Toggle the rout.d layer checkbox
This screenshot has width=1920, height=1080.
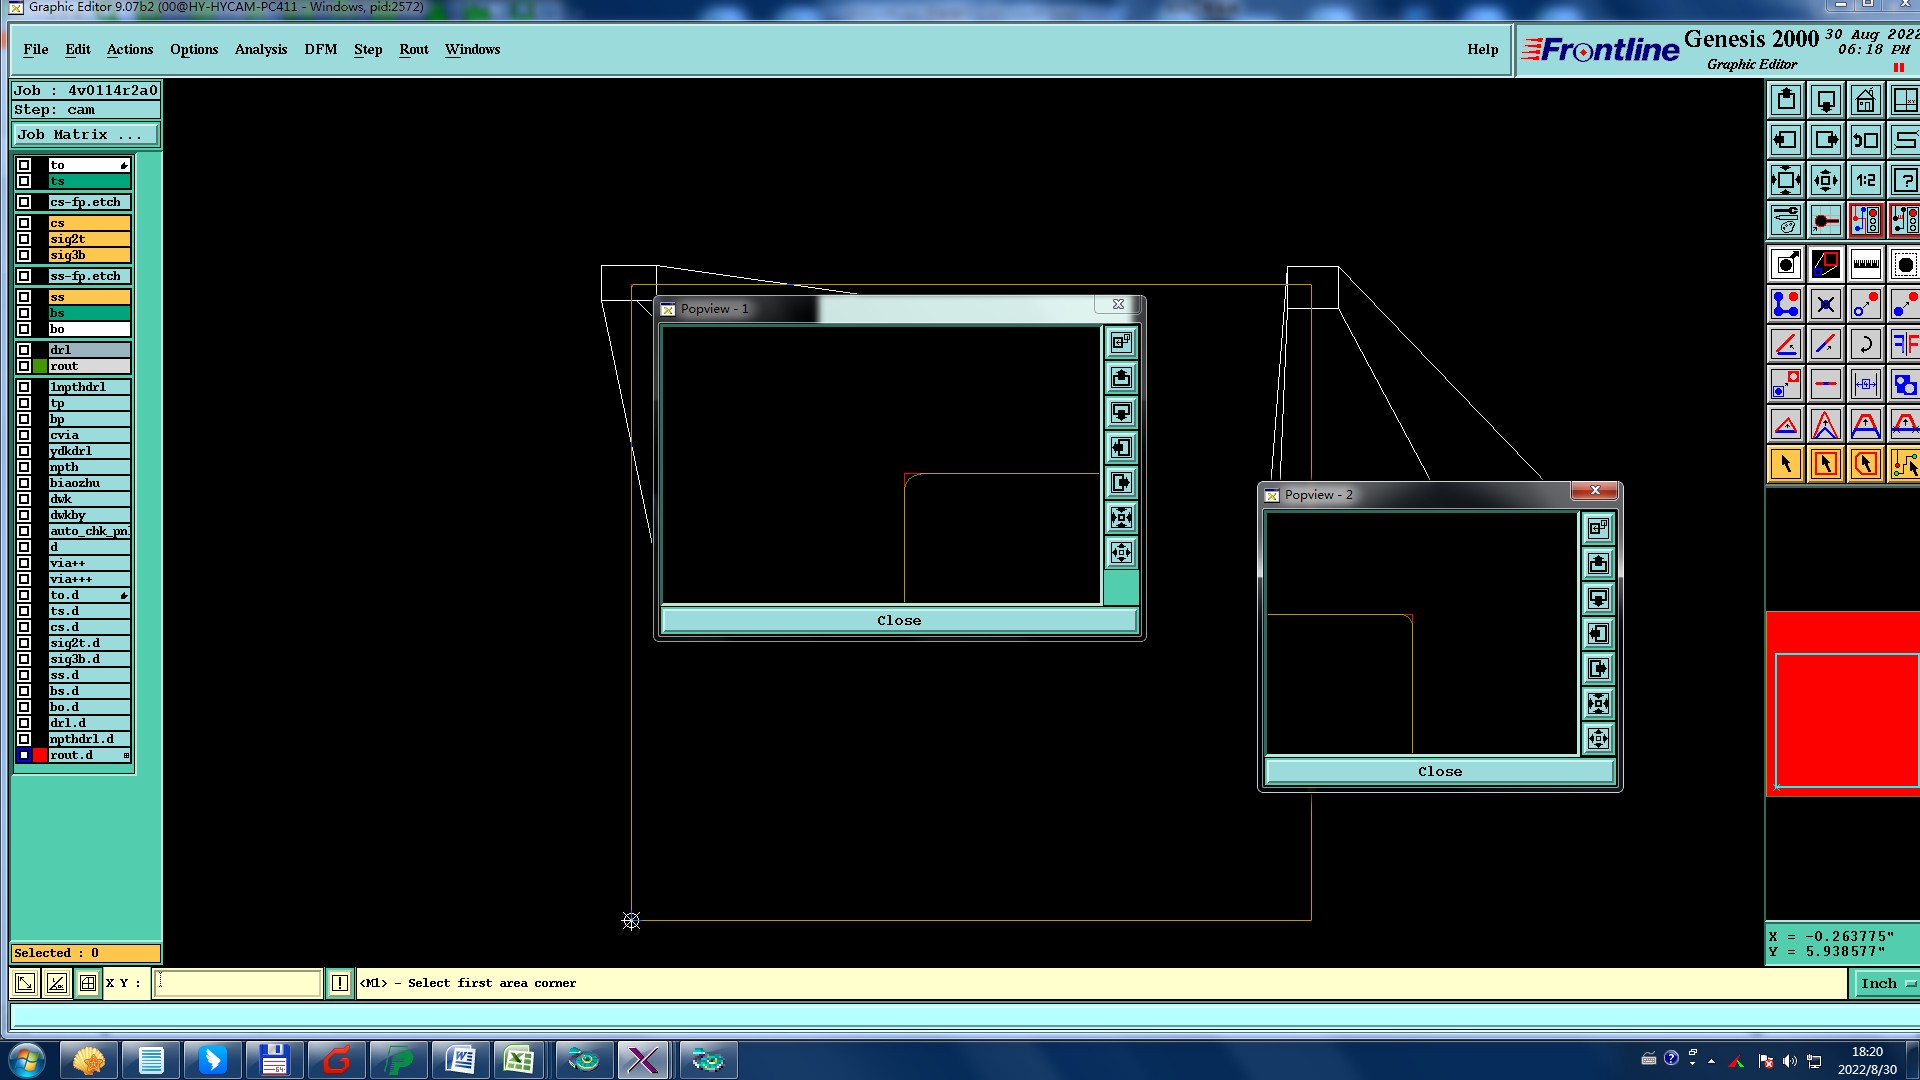24,755
